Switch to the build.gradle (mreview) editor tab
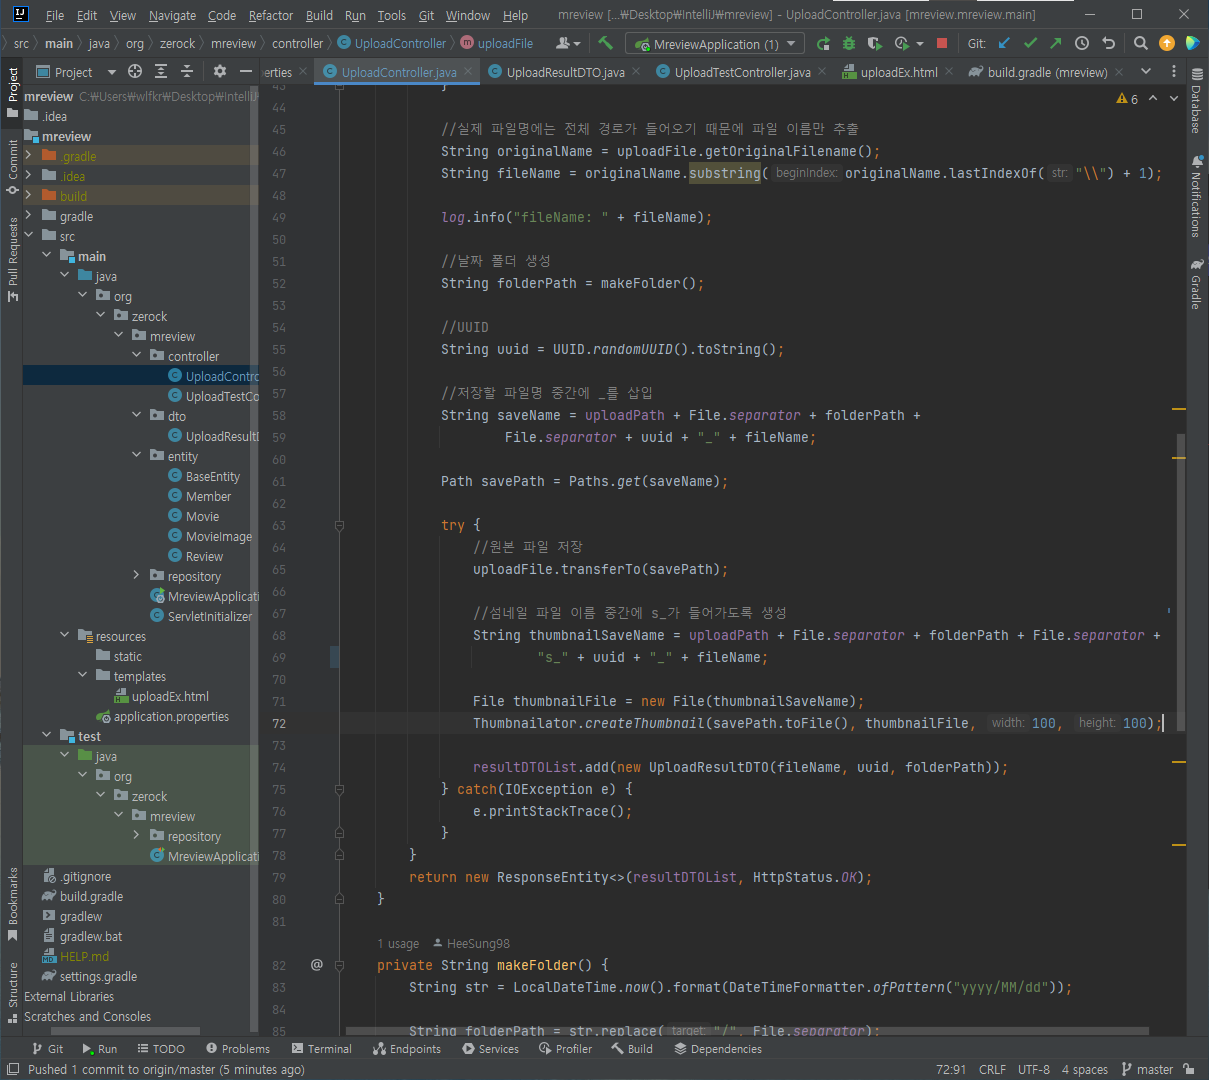Screen dimensions: 1209x1080 point(1047,72)
